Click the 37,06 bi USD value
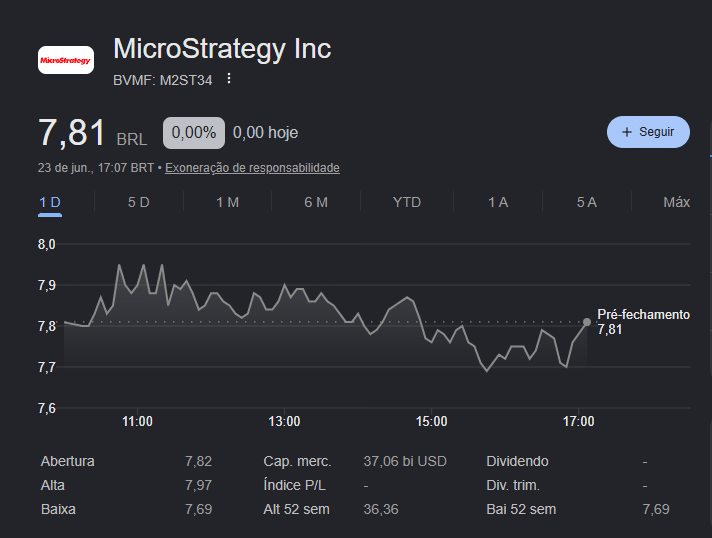 (x=405, y=461)
